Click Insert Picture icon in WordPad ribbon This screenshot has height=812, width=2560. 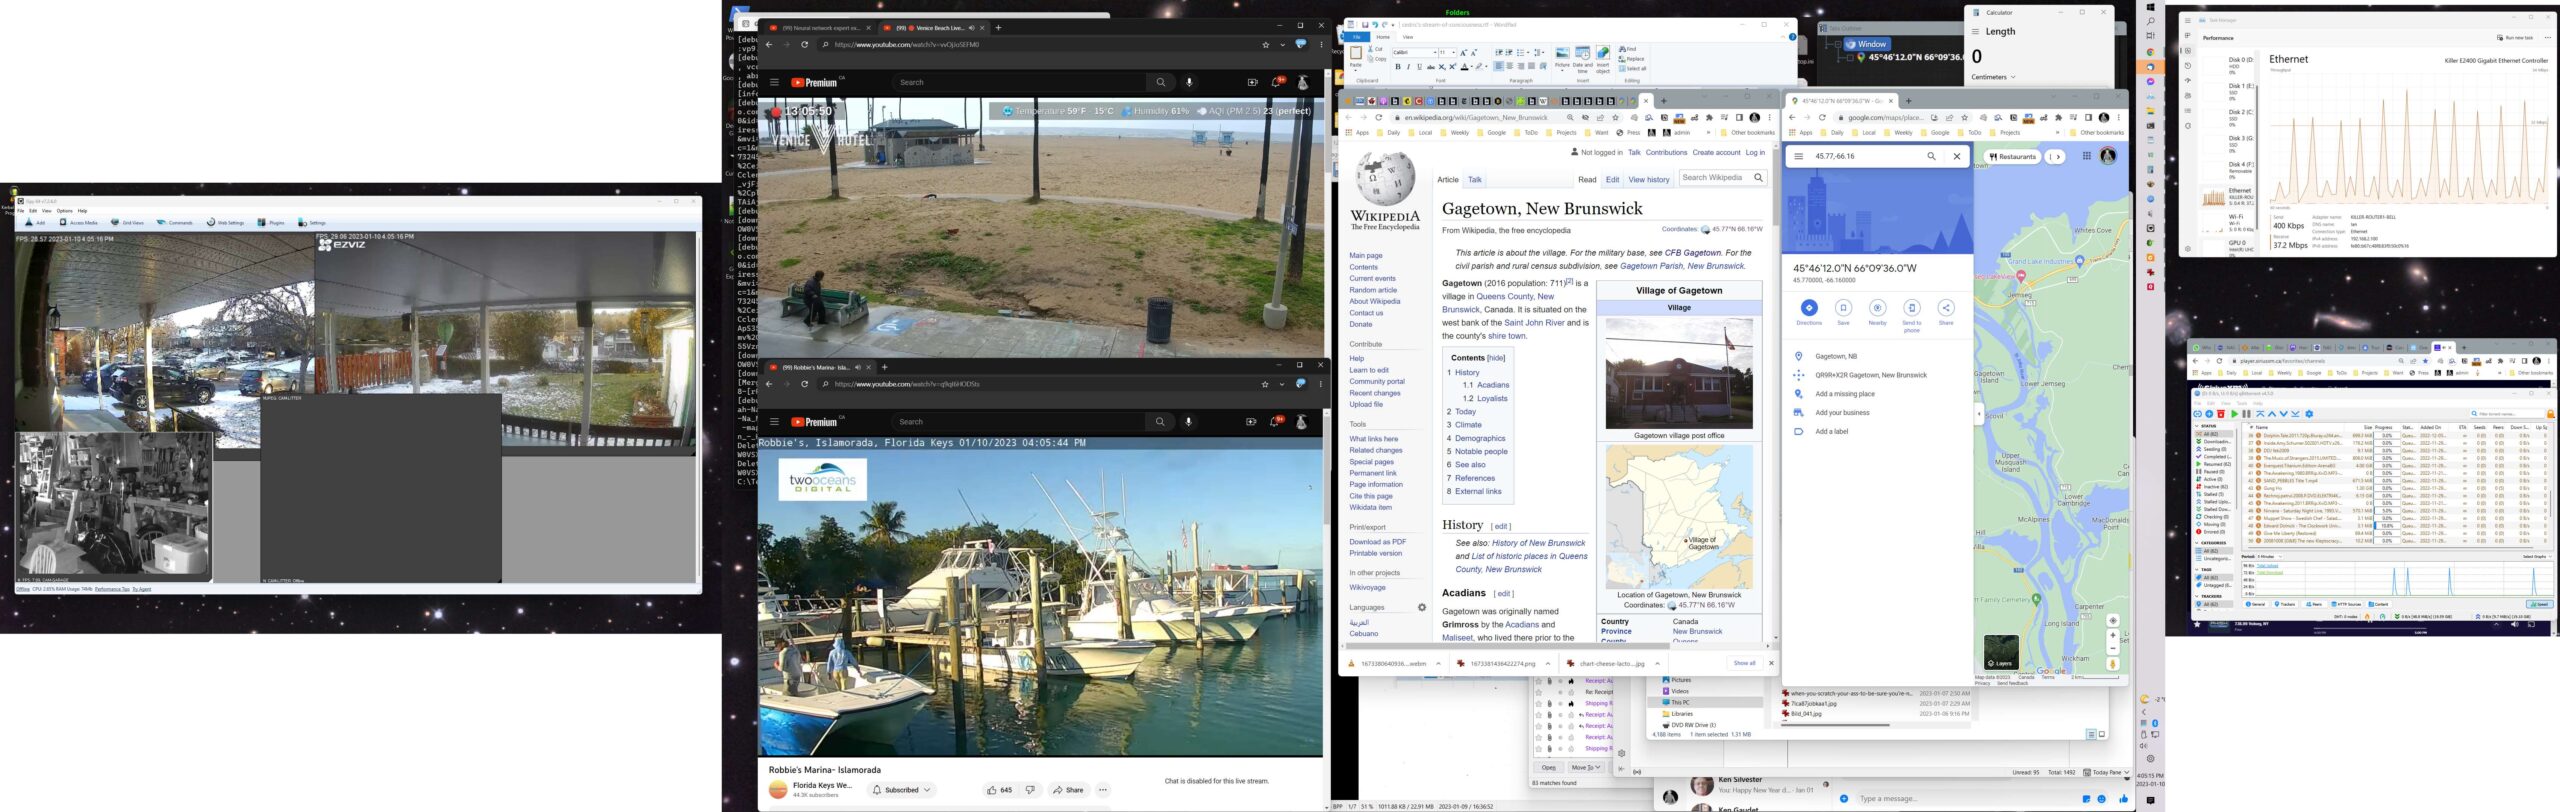tap(1562, 54)
